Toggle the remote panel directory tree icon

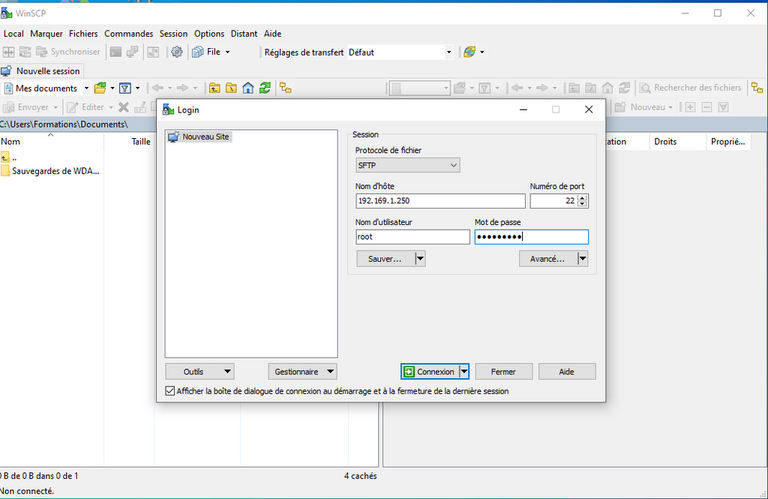coord(757,88)
